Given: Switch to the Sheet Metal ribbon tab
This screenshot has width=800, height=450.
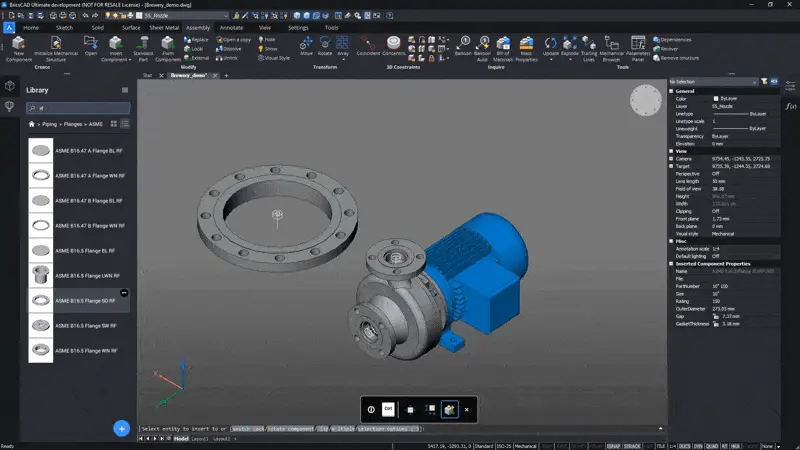Looking at the screenshot, I should pos(164,28).
